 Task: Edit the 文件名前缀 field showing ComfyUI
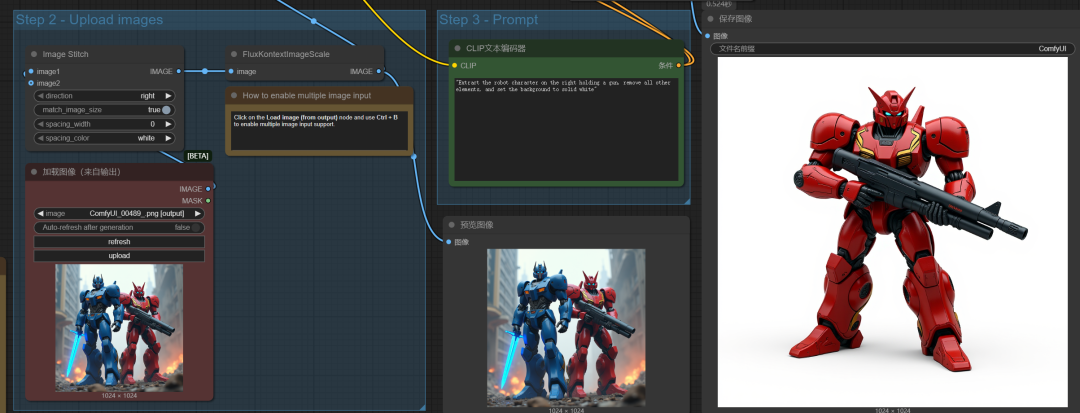tap(893, 49)
